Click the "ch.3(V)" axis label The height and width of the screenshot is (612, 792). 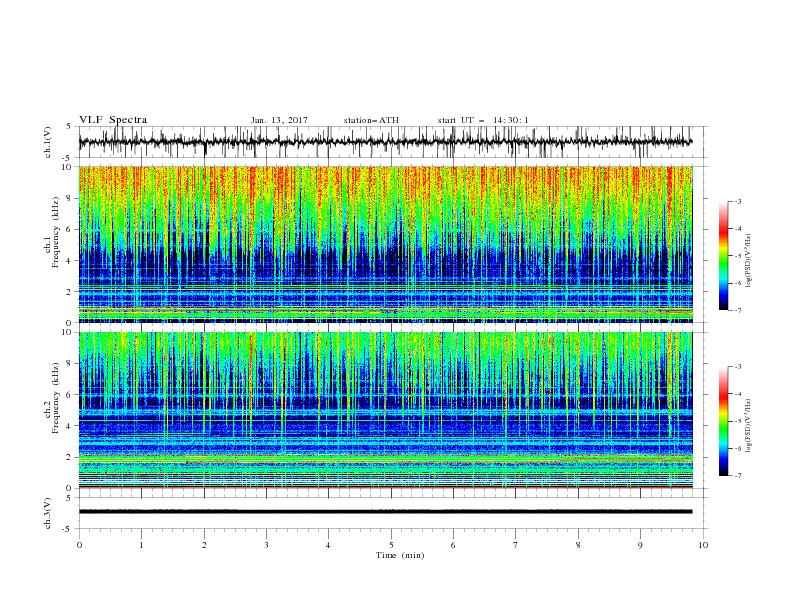pos(48,513)
